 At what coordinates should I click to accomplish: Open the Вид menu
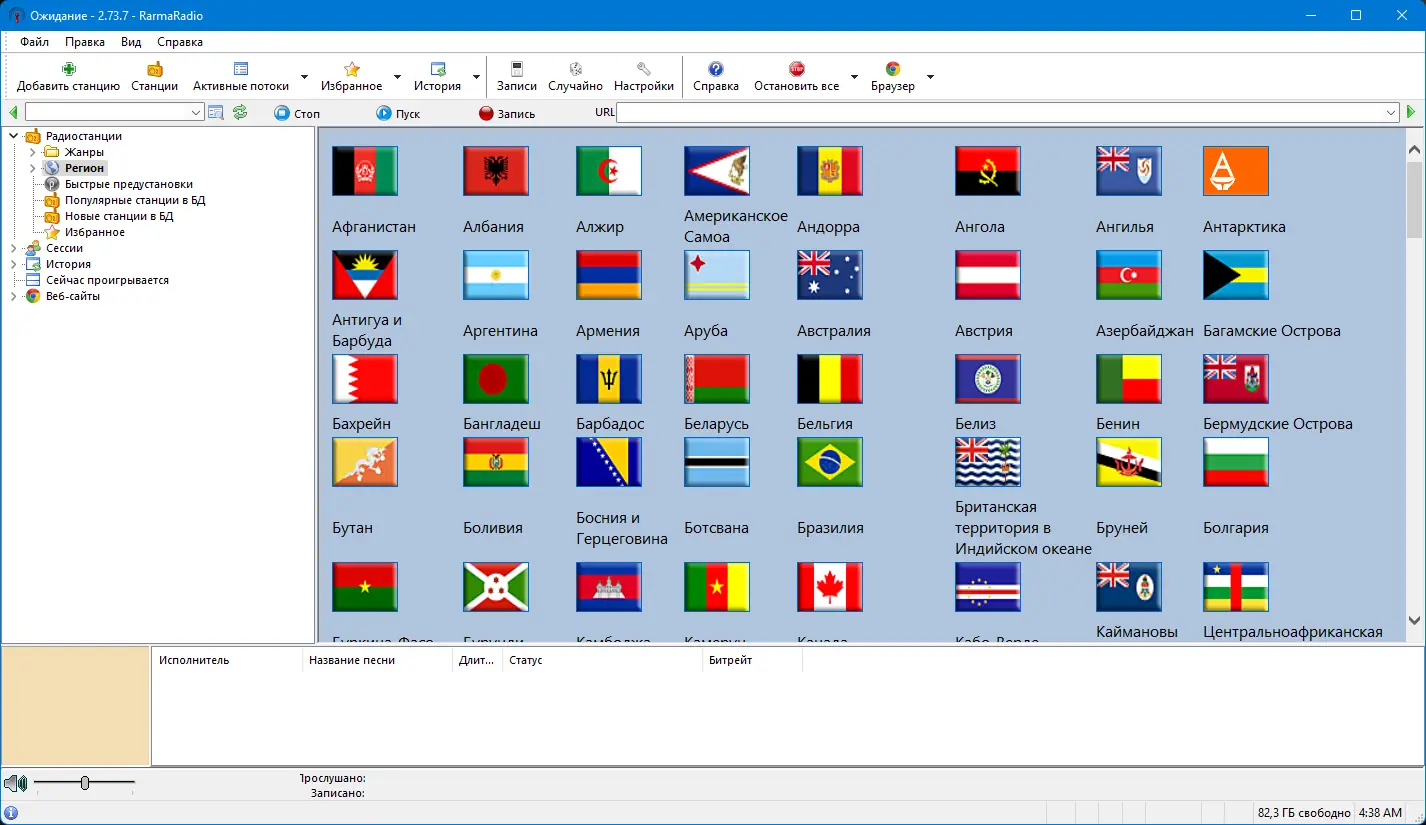(130, 41)
